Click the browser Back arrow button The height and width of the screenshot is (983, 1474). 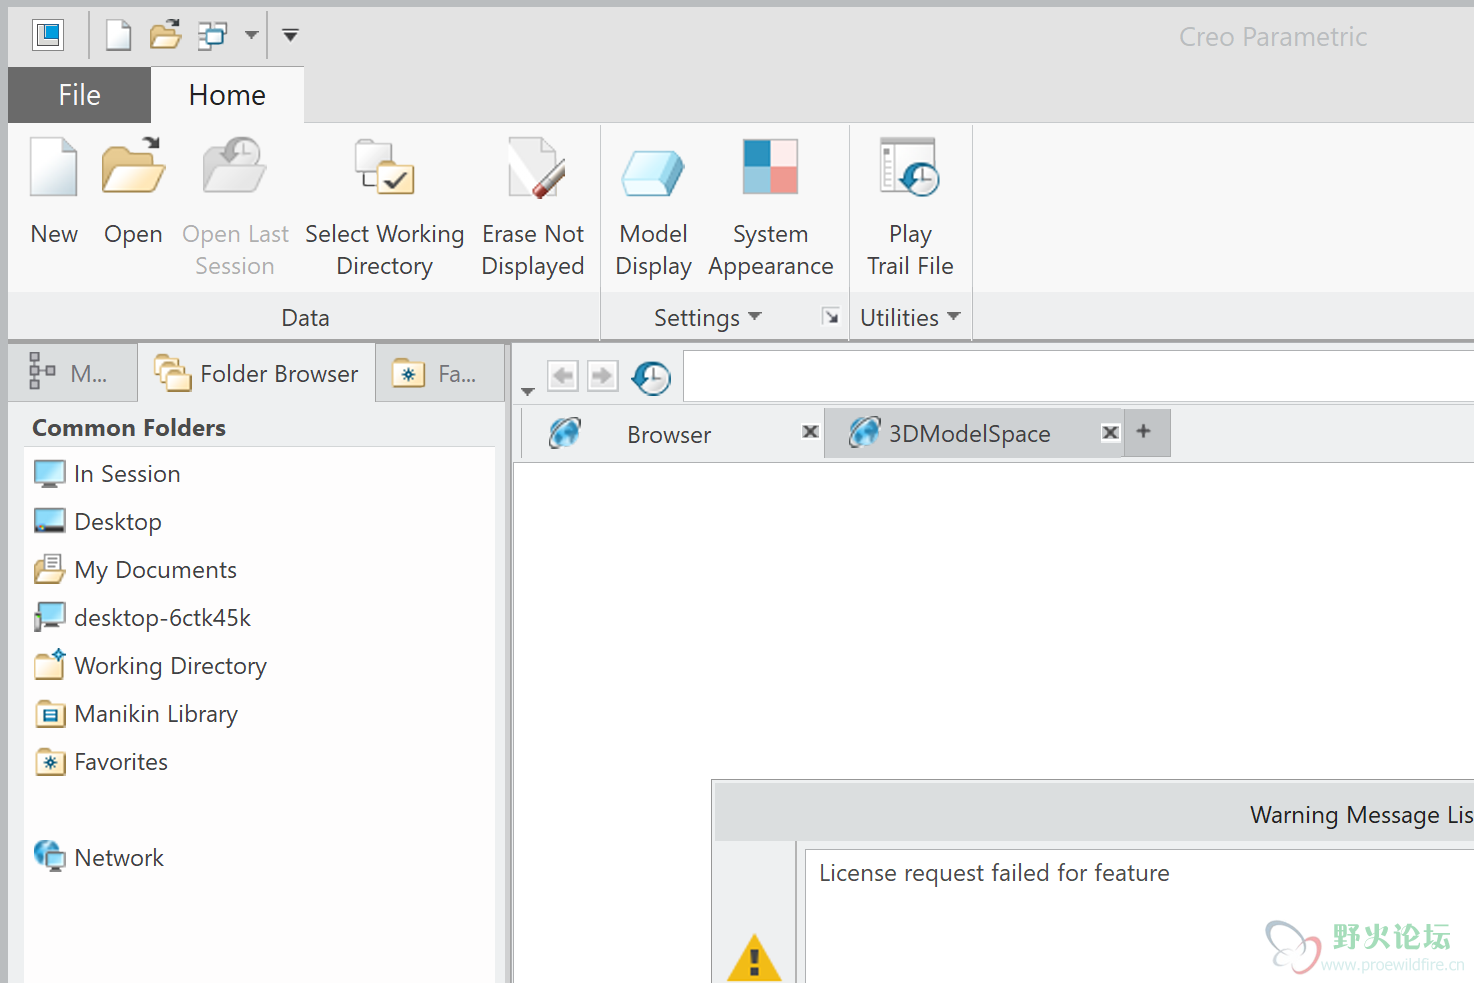(x=563, y=377)
